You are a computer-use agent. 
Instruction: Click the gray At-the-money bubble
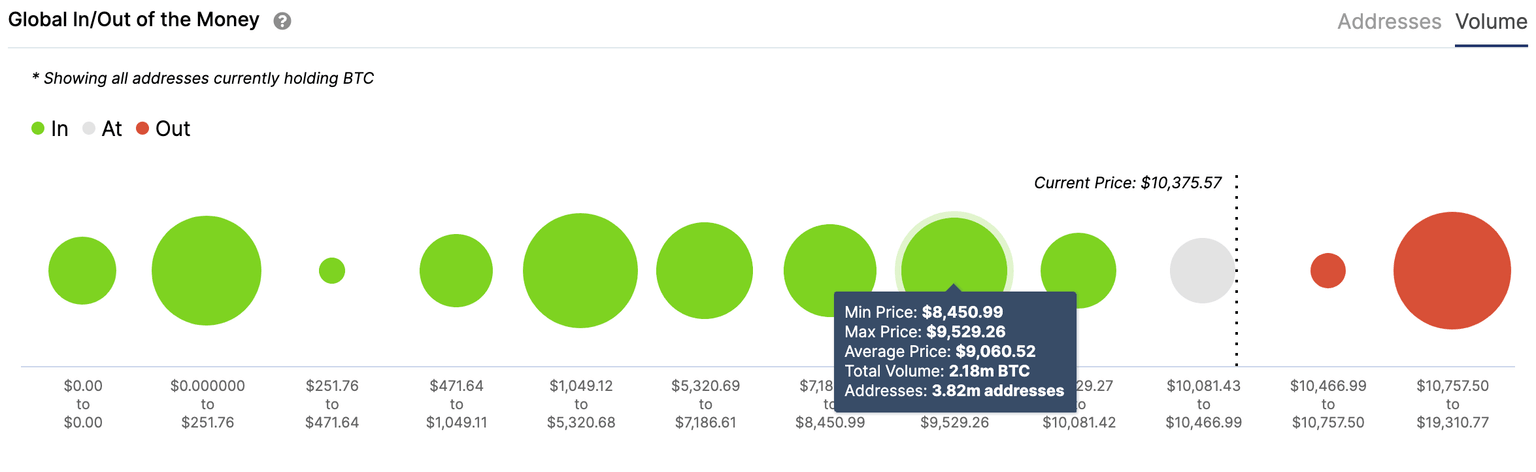1202,270
